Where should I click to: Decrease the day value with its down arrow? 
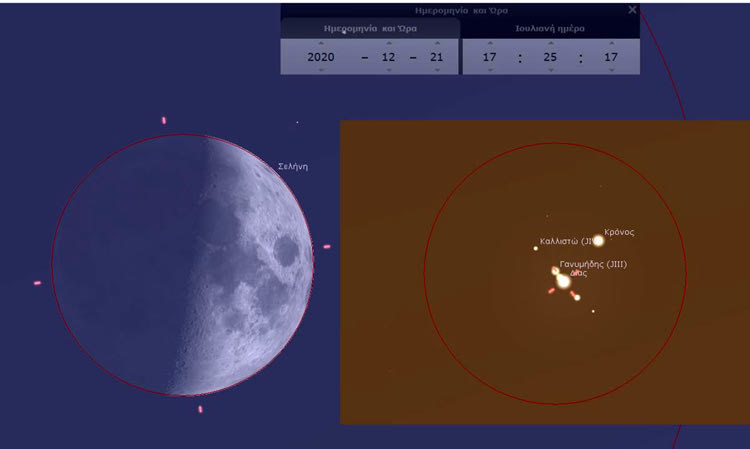pyautogui.click(x=436, y=71)
